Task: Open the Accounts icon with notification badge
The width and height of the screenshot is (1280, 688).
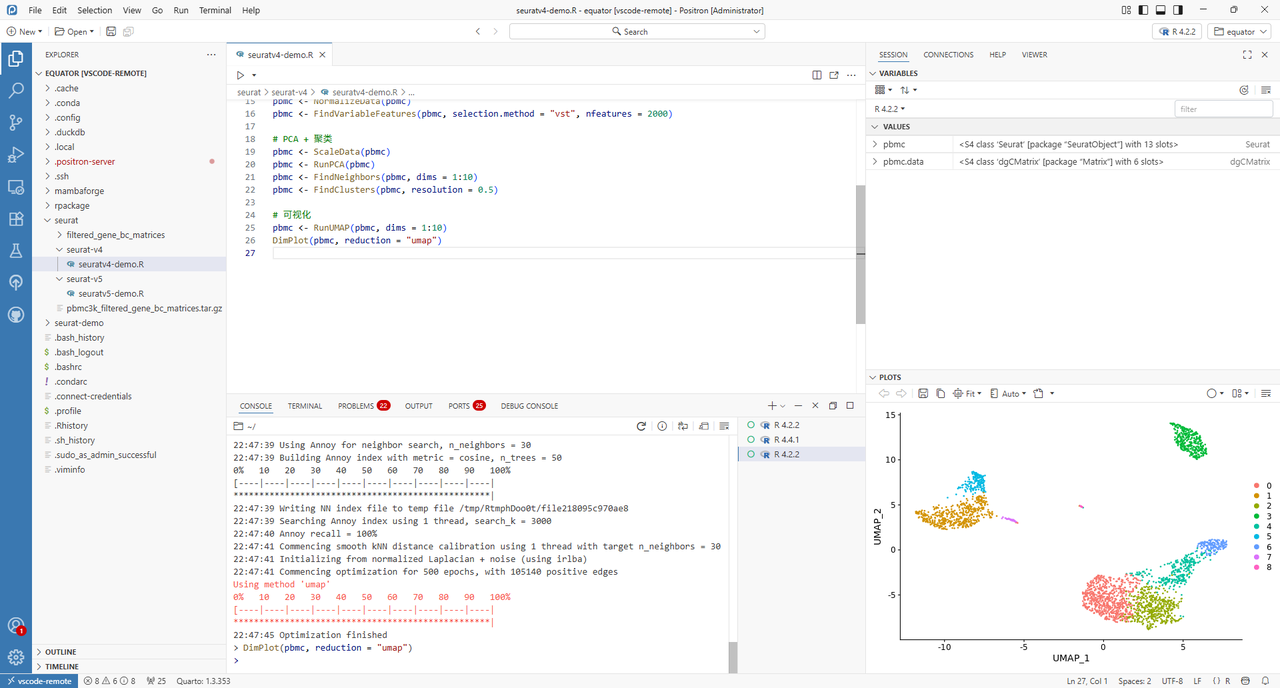Action: (x=16, y=626)
